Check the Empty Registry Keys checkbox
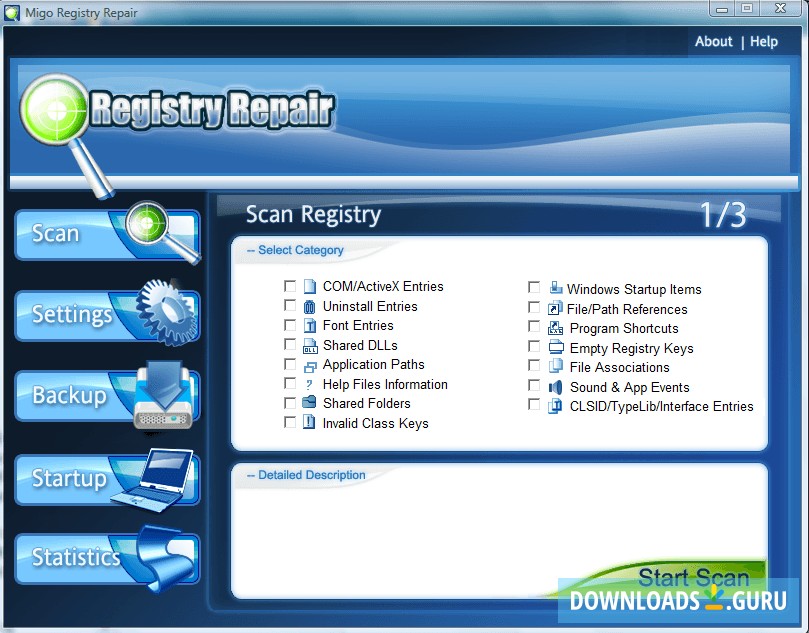The width and height of the screenshot is (809, 633). 534,346
